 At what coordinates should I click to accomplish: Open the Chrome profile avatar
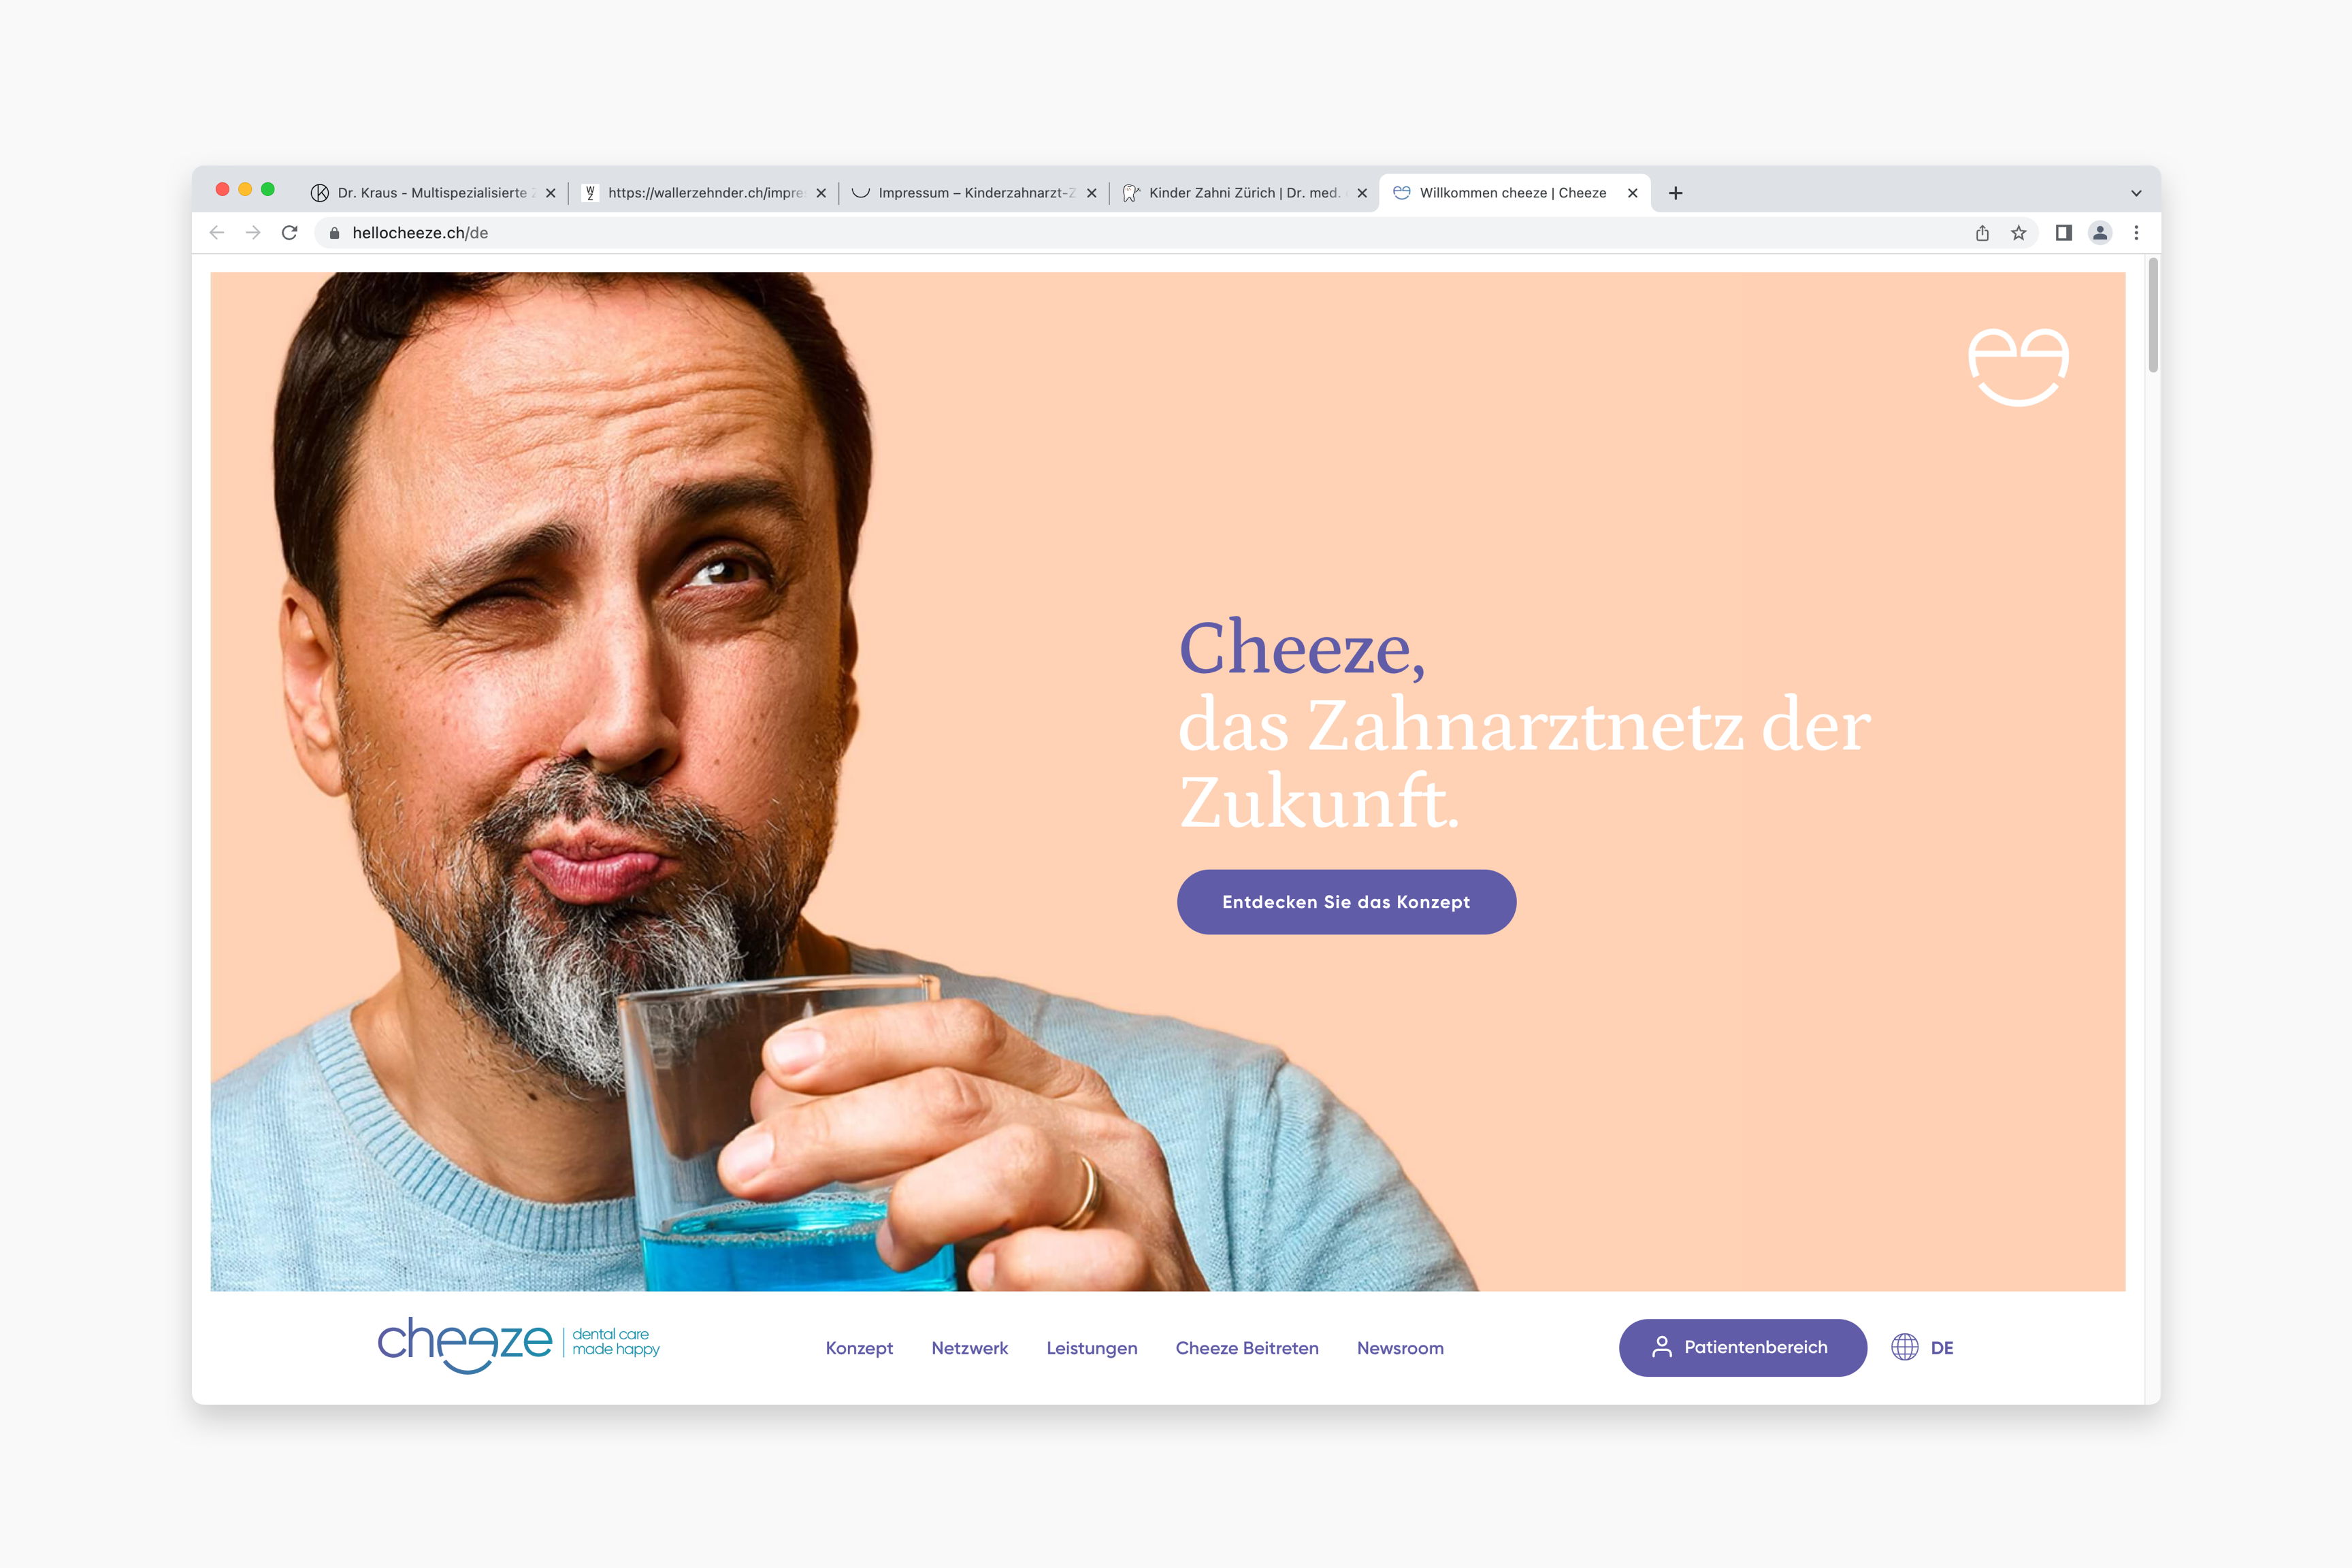(x=2100, y=233)
